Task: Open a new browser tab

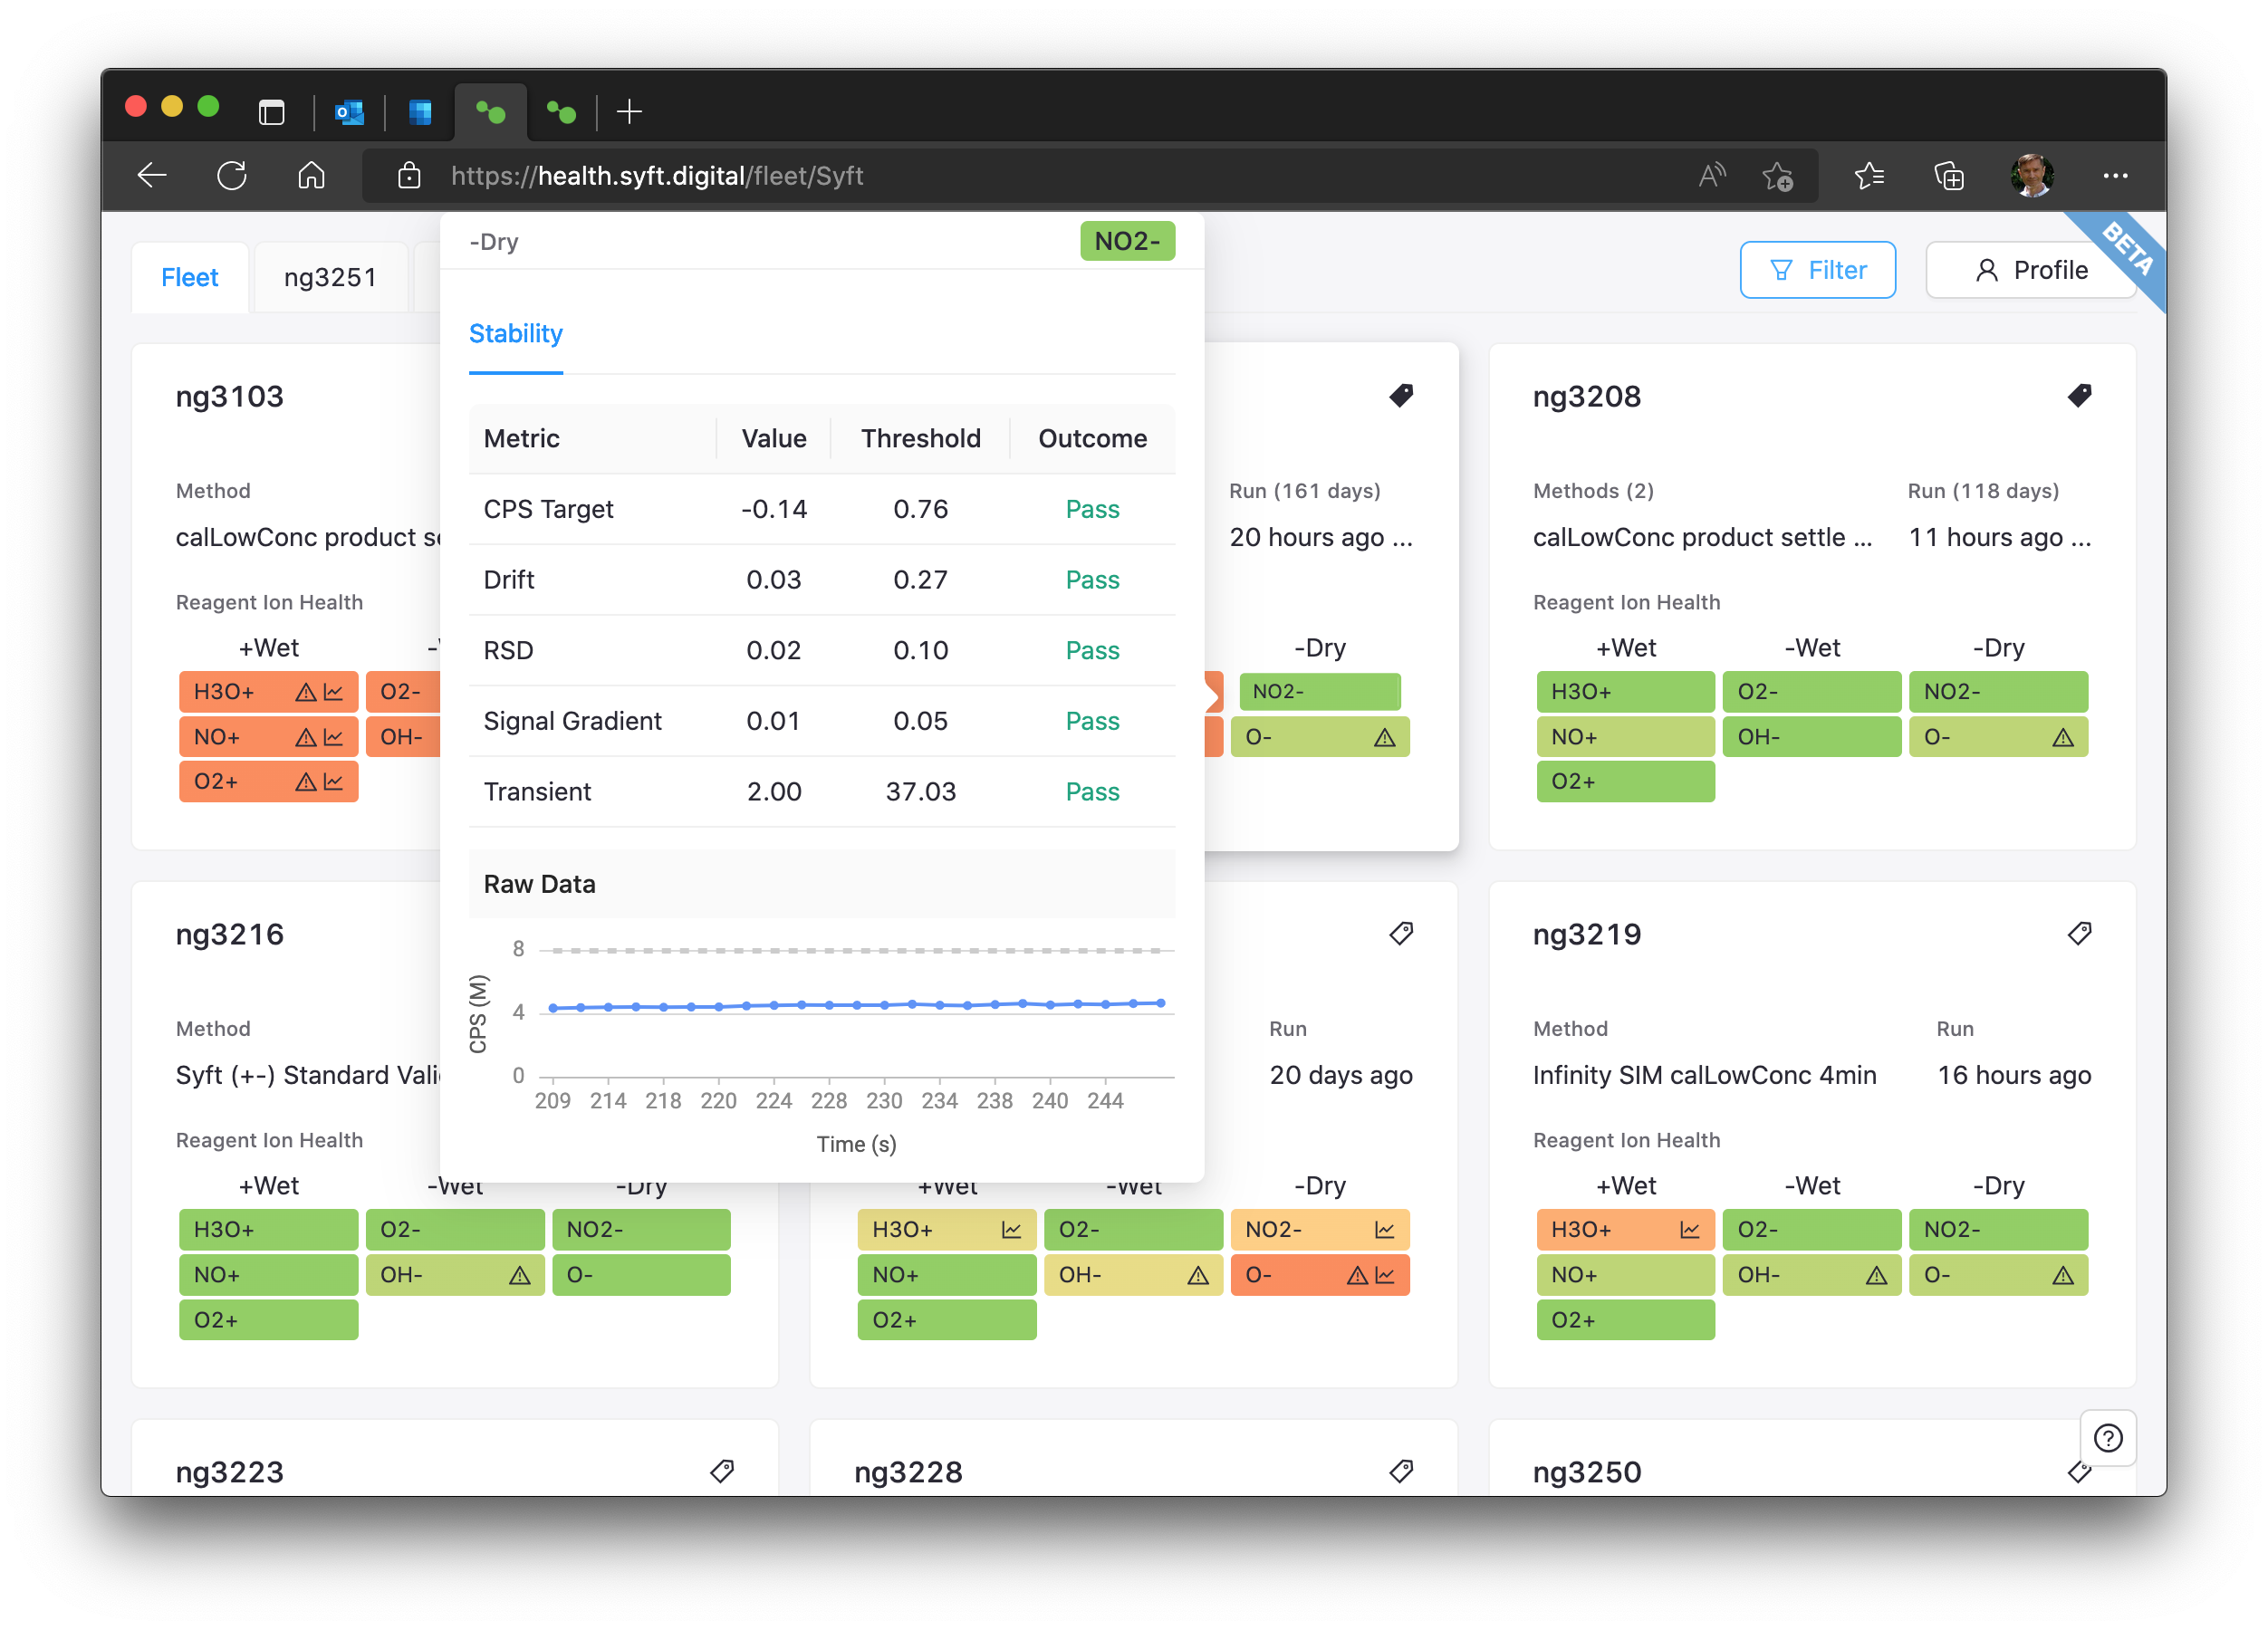Action: coord(629,111)
